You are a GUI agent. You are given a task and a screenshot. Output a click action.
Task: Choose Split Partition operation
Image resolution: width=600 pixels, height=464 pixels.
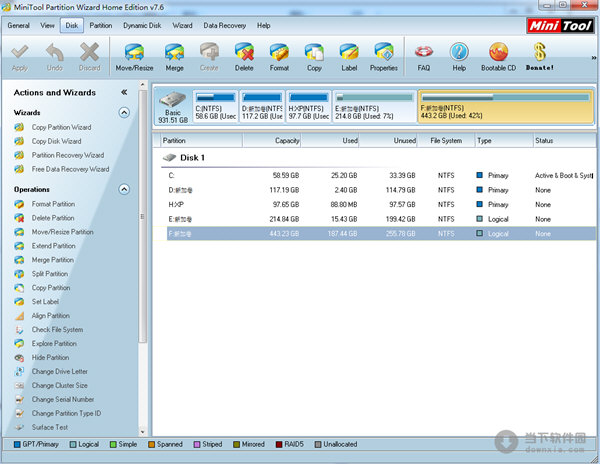tap(50, 274)
